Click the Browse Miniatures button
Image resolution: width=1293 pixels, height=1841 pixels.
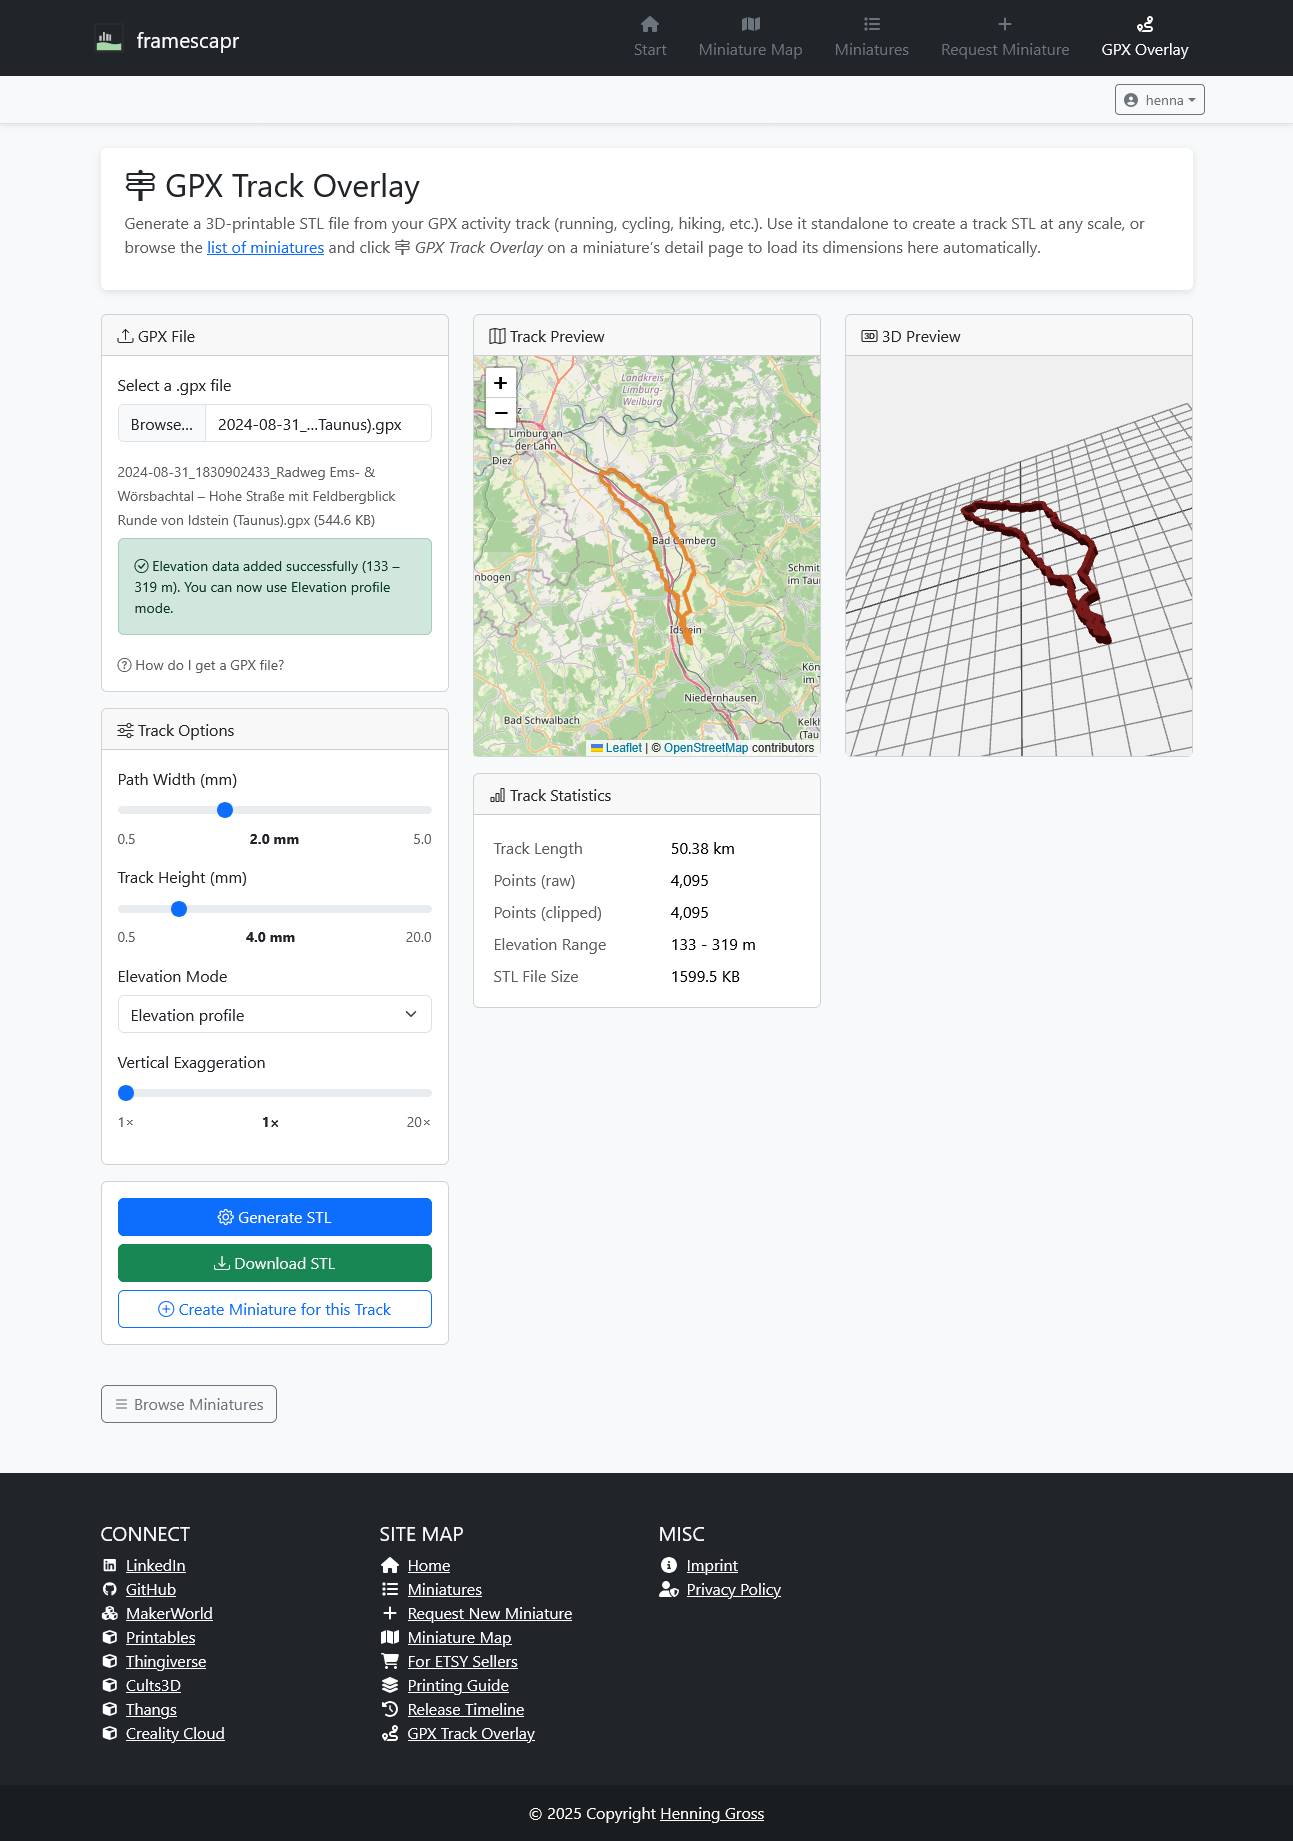click(x=189, y=1404)
